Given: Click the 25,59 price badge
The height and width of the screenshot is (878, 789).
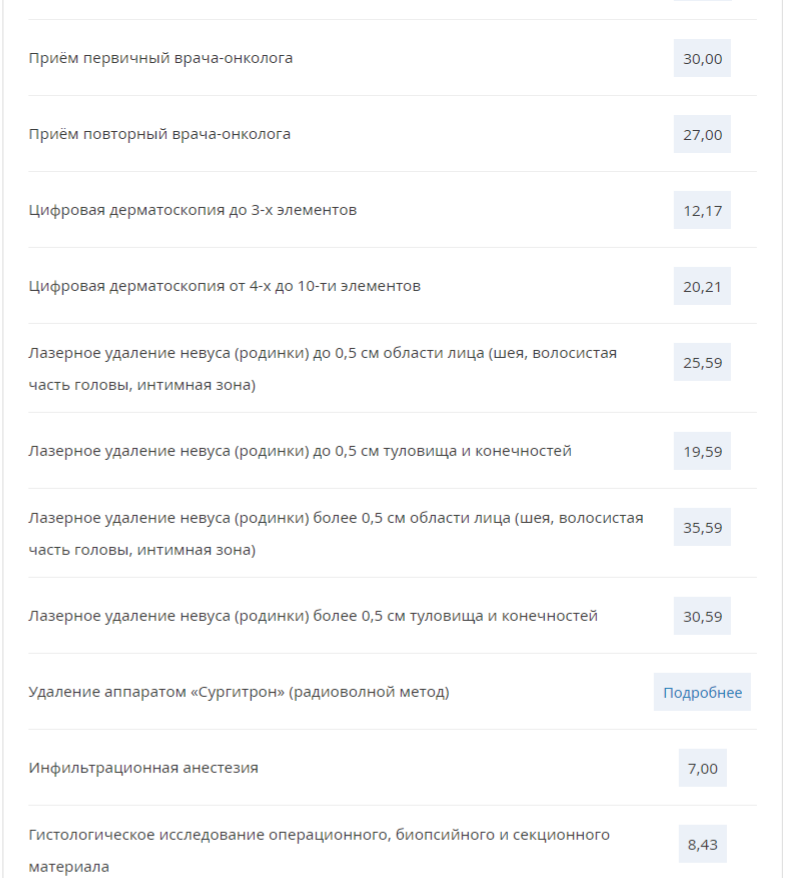Looking at the screenshot, I should click(702, 362).
